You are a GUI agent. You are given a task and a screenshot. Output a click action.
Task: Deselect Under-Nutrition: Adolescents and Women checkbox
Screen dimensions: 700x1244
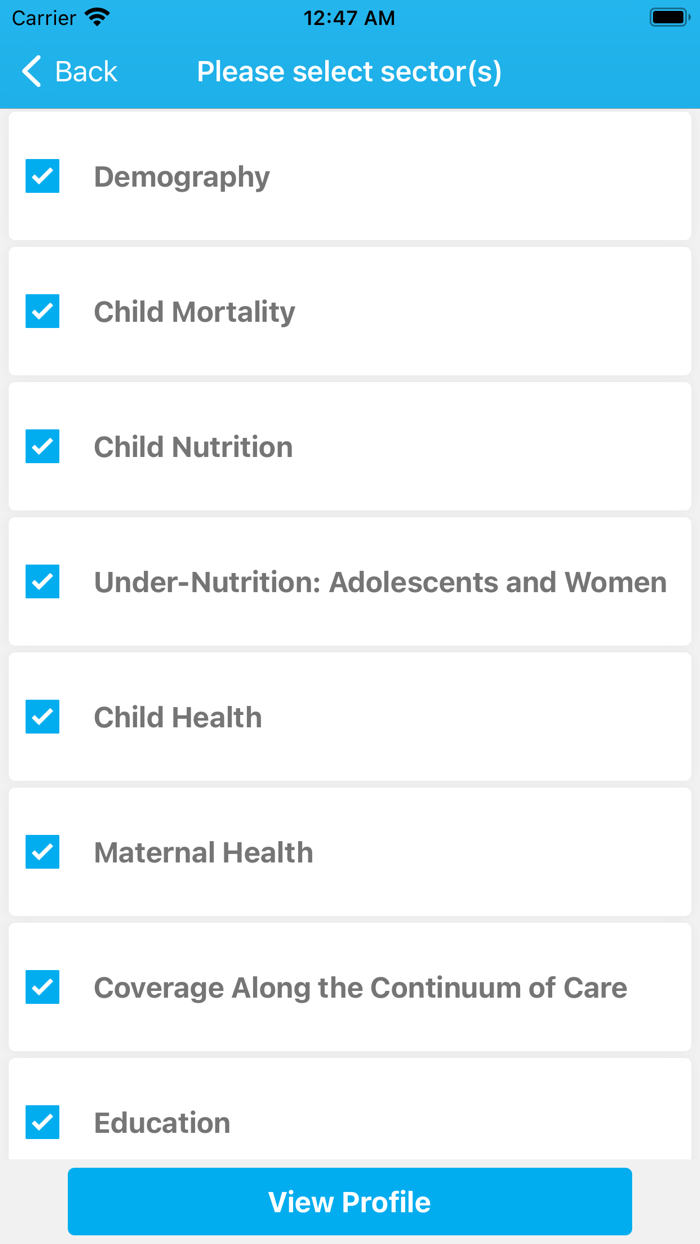coord(42,581)
